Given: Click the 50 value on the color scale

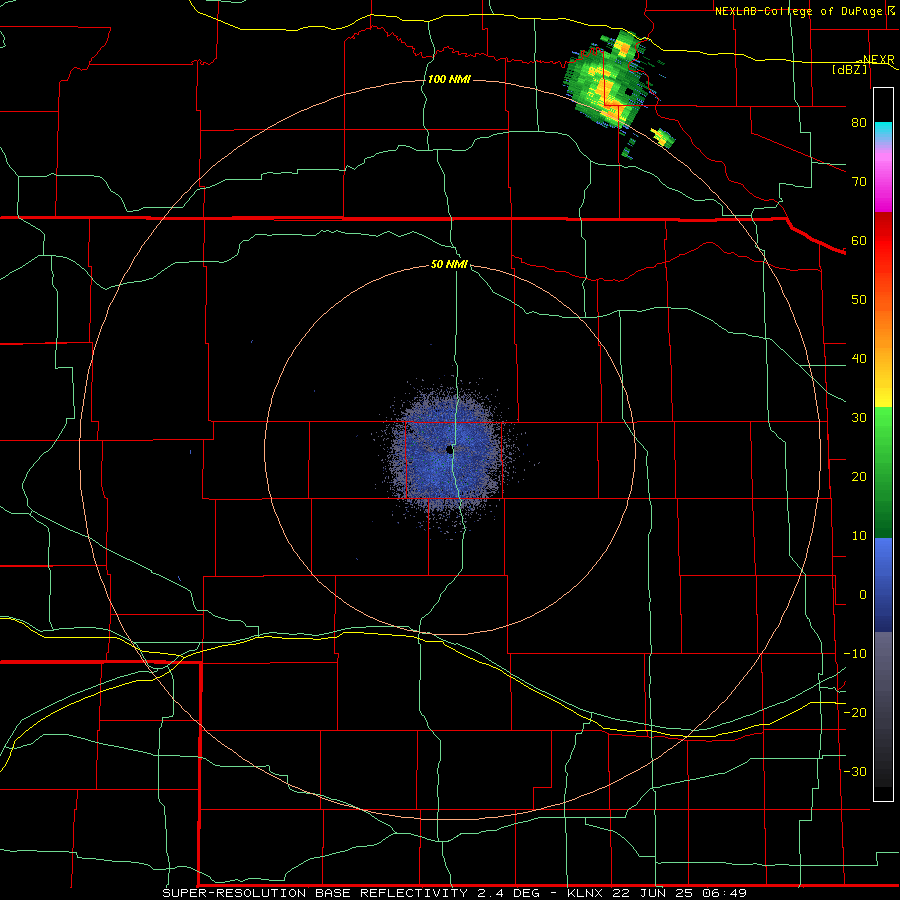Looking at the screenshot, I should coord(859,300).
